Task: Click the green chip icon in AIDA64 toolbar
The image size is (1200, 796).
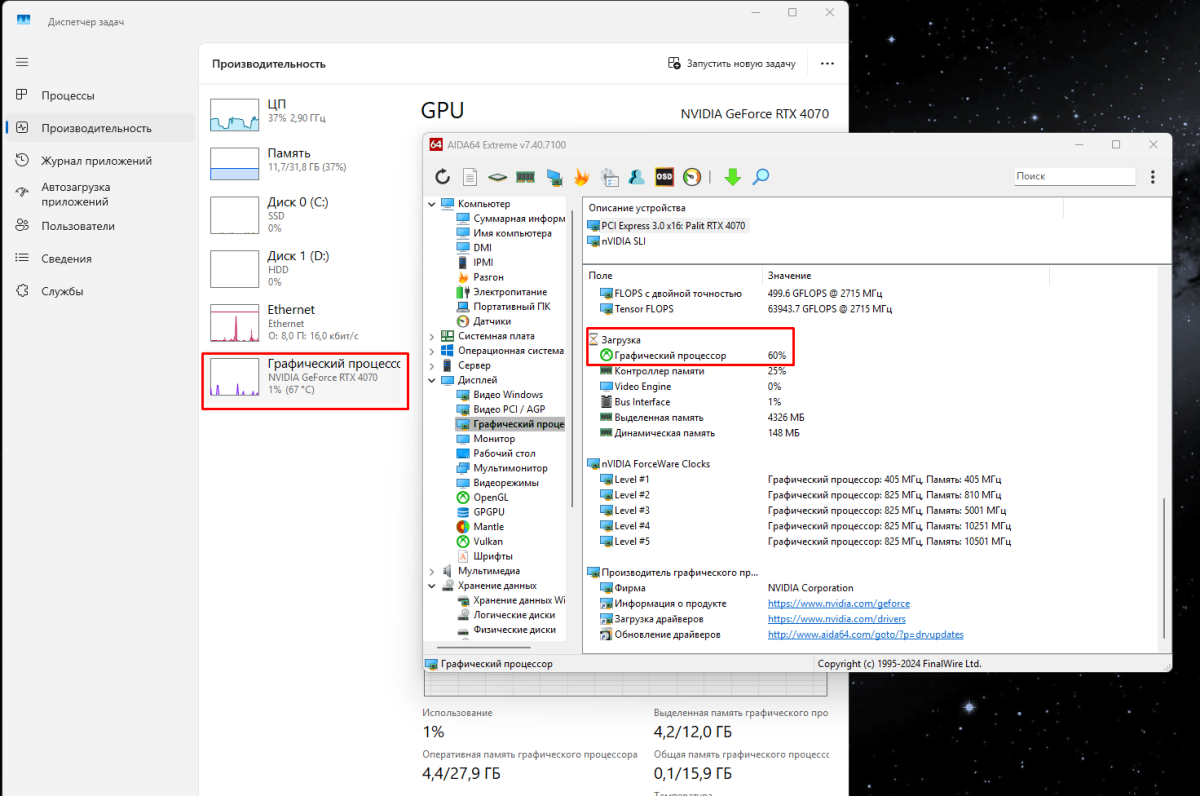Action: (x=497, y=177)
